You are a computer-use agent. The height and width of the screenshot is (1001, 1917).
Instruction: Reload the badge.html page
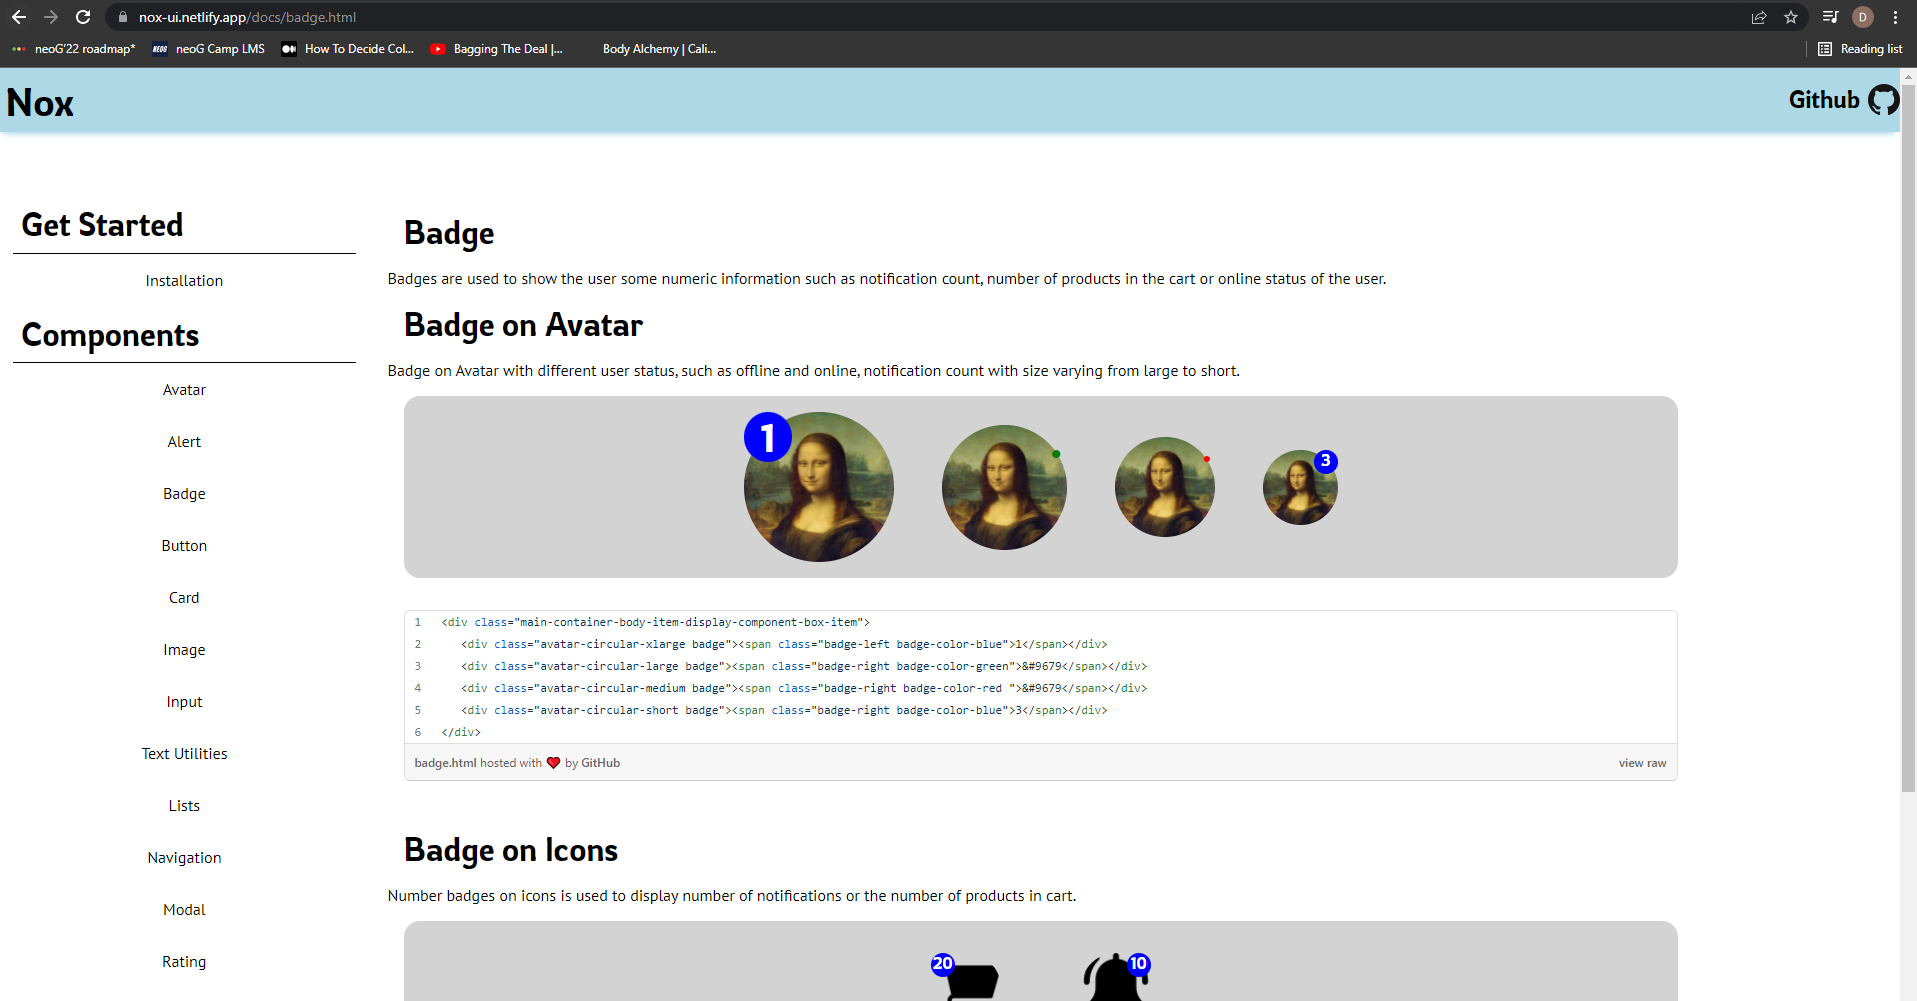83,17
